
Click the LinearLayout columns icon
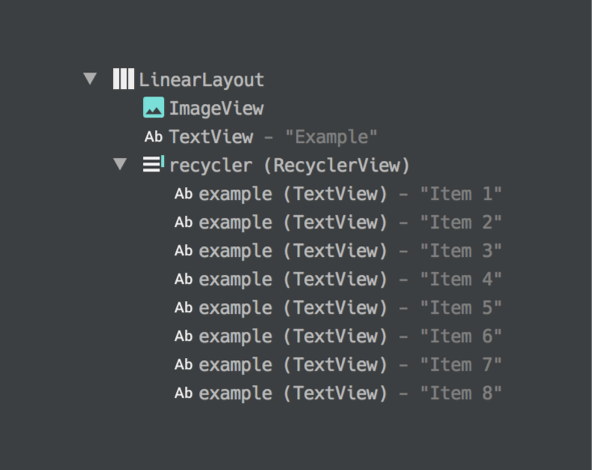[123, 79]
